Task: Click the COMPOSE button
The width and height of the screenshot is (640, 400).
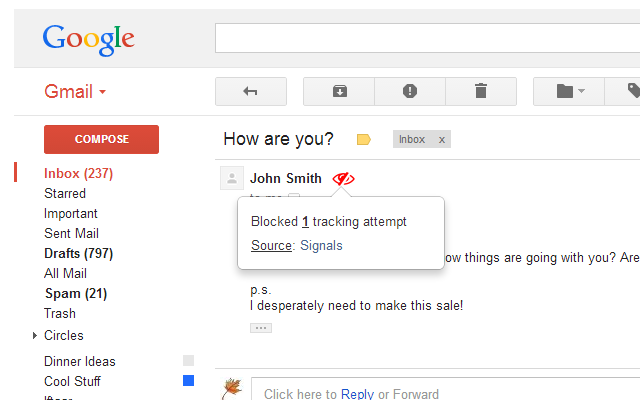Action: [x=101, y=139]
